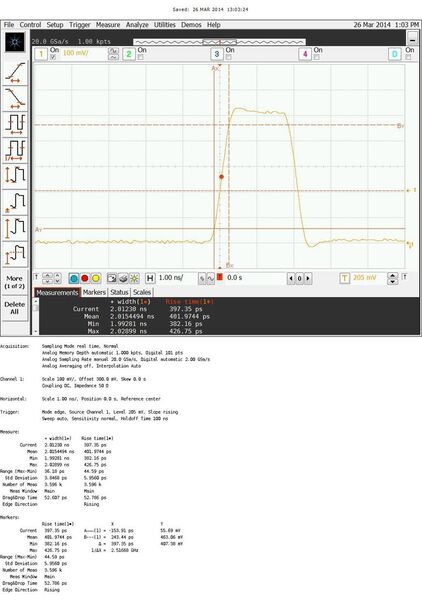This screenshot has width=422, height=600.
Task: Open the Trigger menu
Action: (x=80, y=24)
